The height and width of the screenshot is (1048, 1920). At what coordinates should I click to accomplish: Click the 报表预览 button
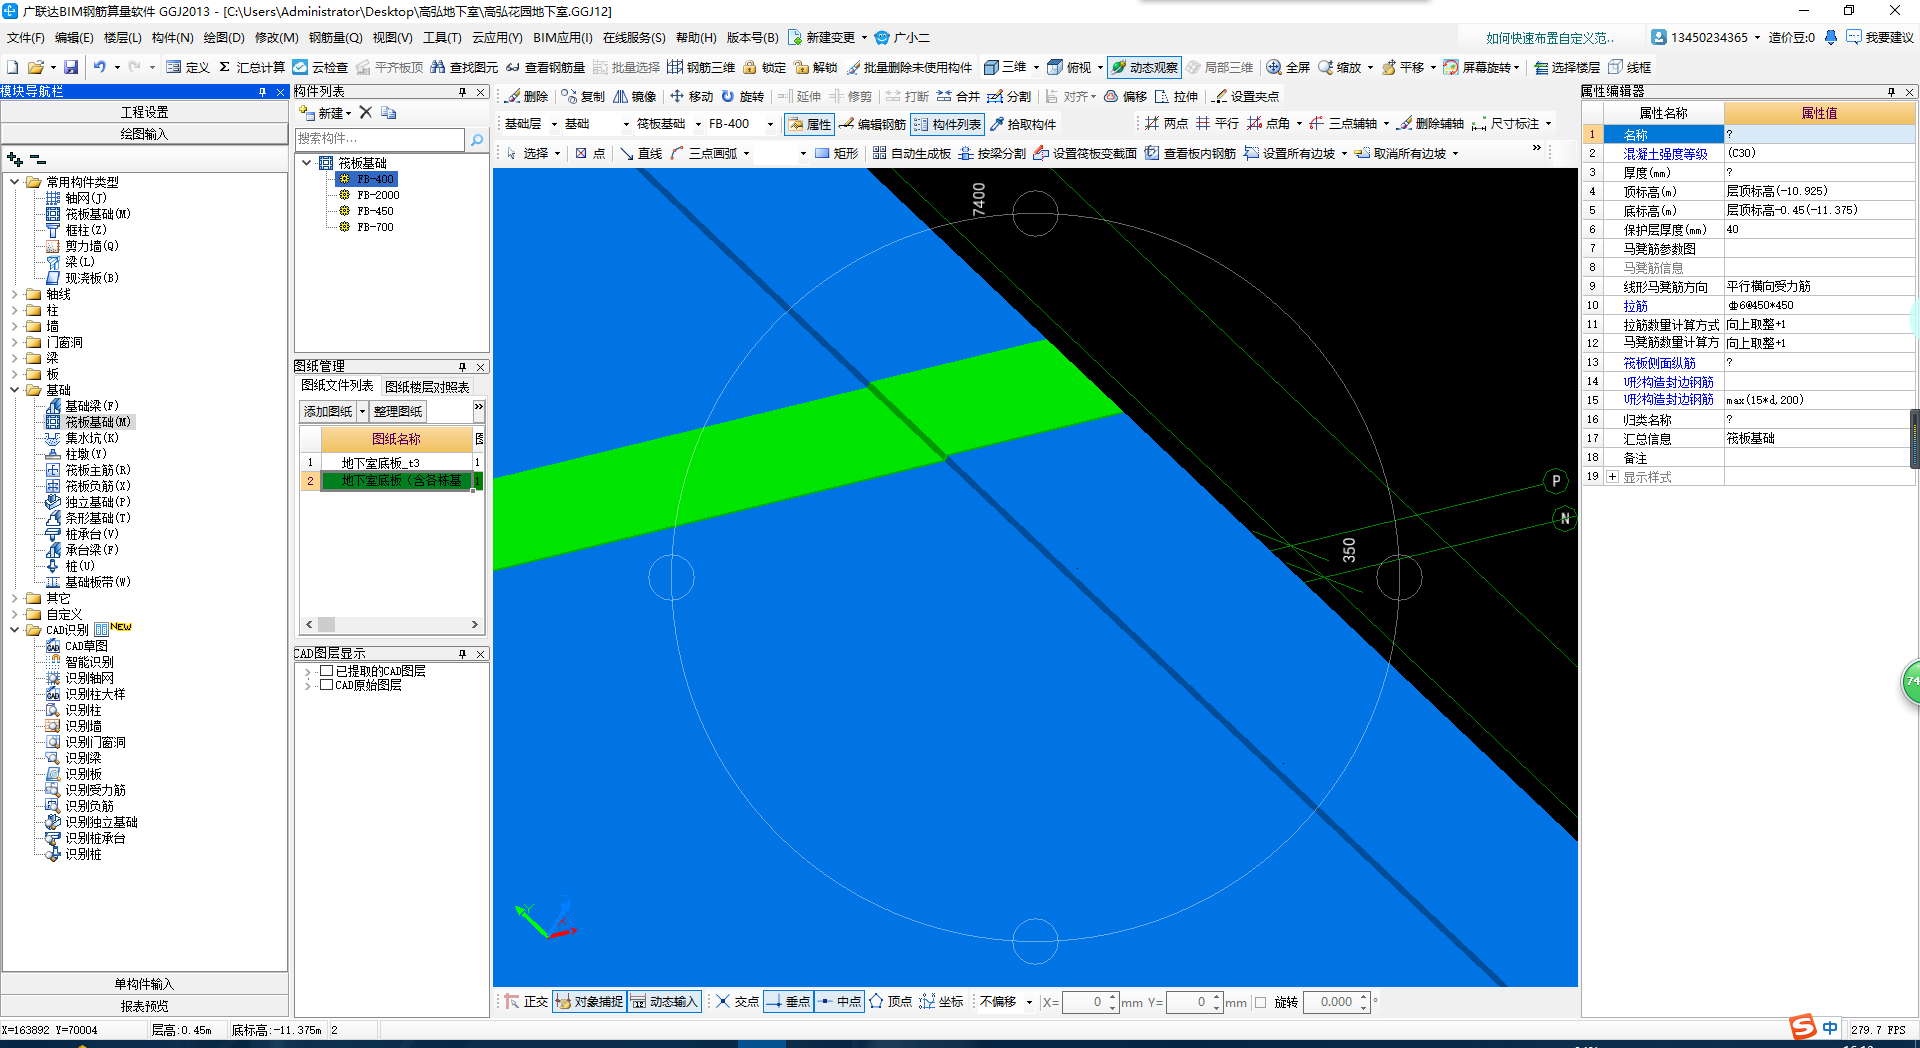(x=145, y=1006)
